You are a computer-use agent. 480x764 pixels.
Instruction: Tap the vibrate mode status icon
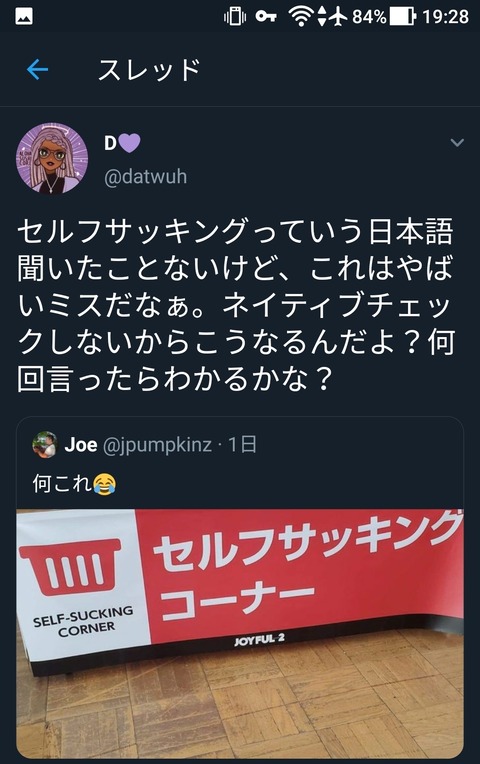pyautogui.click(x=235, y=17)
